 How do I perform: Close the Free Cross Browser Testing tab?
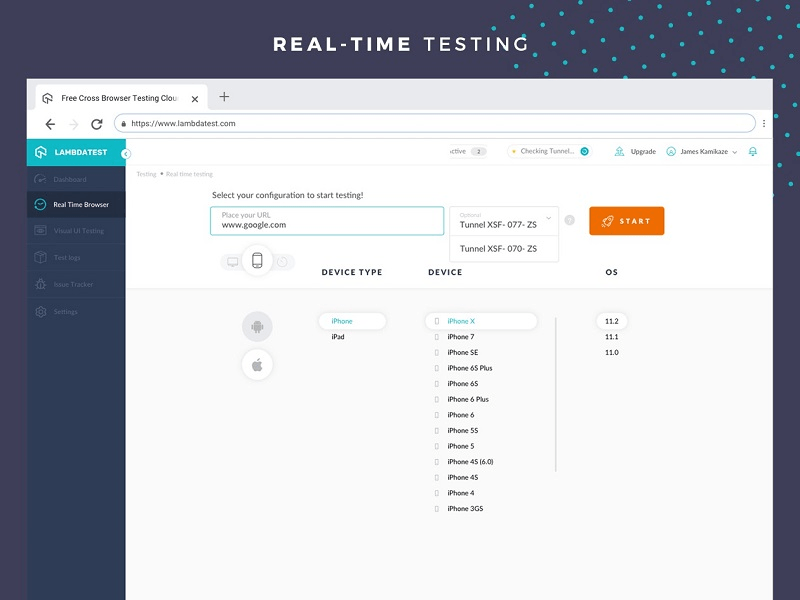(x=195, y=99)
